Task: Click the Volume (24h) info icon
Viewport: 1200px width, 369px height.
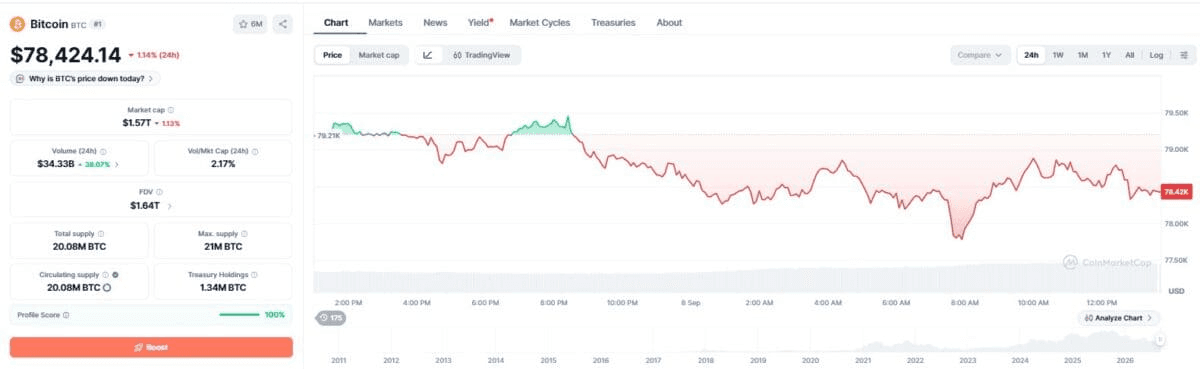Action: (103, 152)
